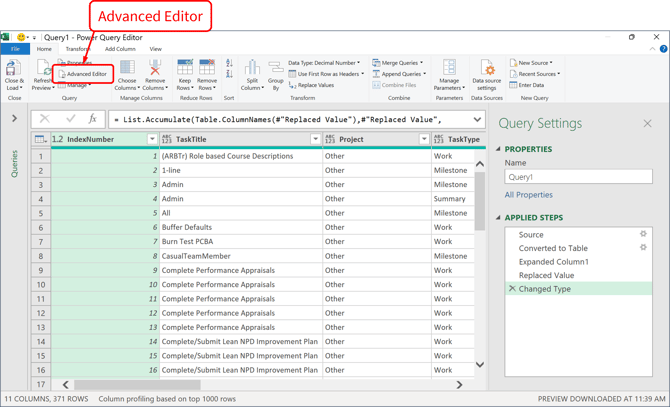Expand the formula bar with the chevron
The image size is (670, 407).
(x=477, y=120)
